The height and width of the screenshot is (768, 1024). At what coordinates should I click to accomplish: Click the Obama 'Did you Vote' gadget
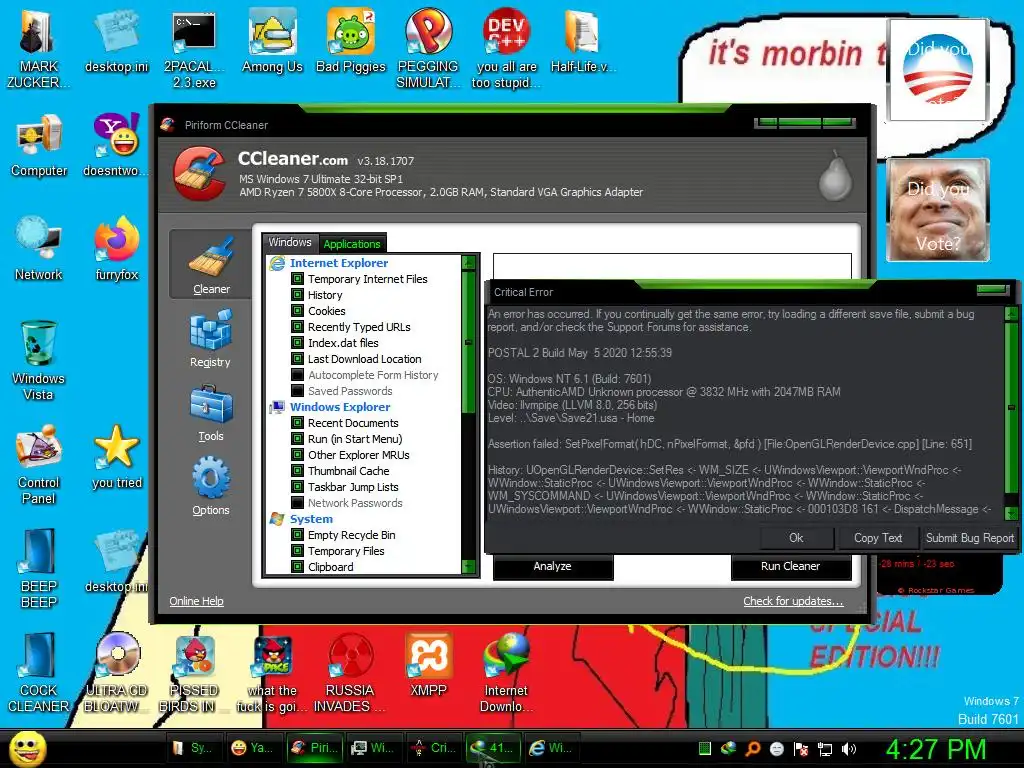click(938, 70)
